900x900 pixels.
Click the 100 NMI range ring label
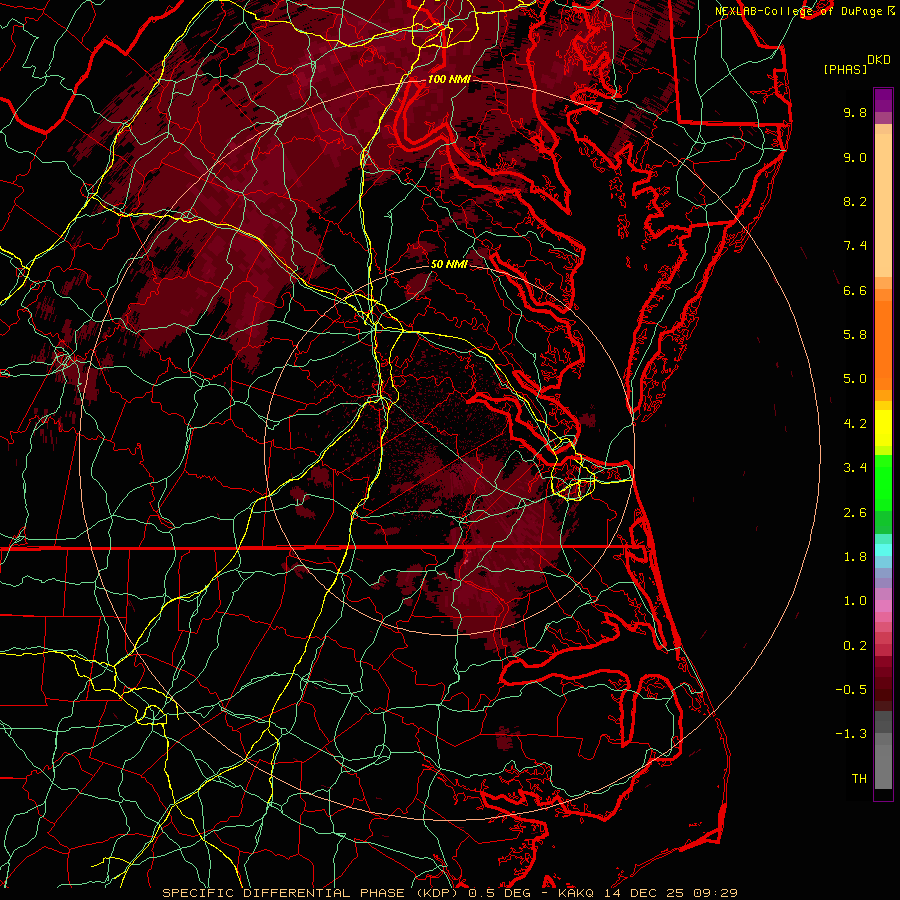[x=449, y=79]
